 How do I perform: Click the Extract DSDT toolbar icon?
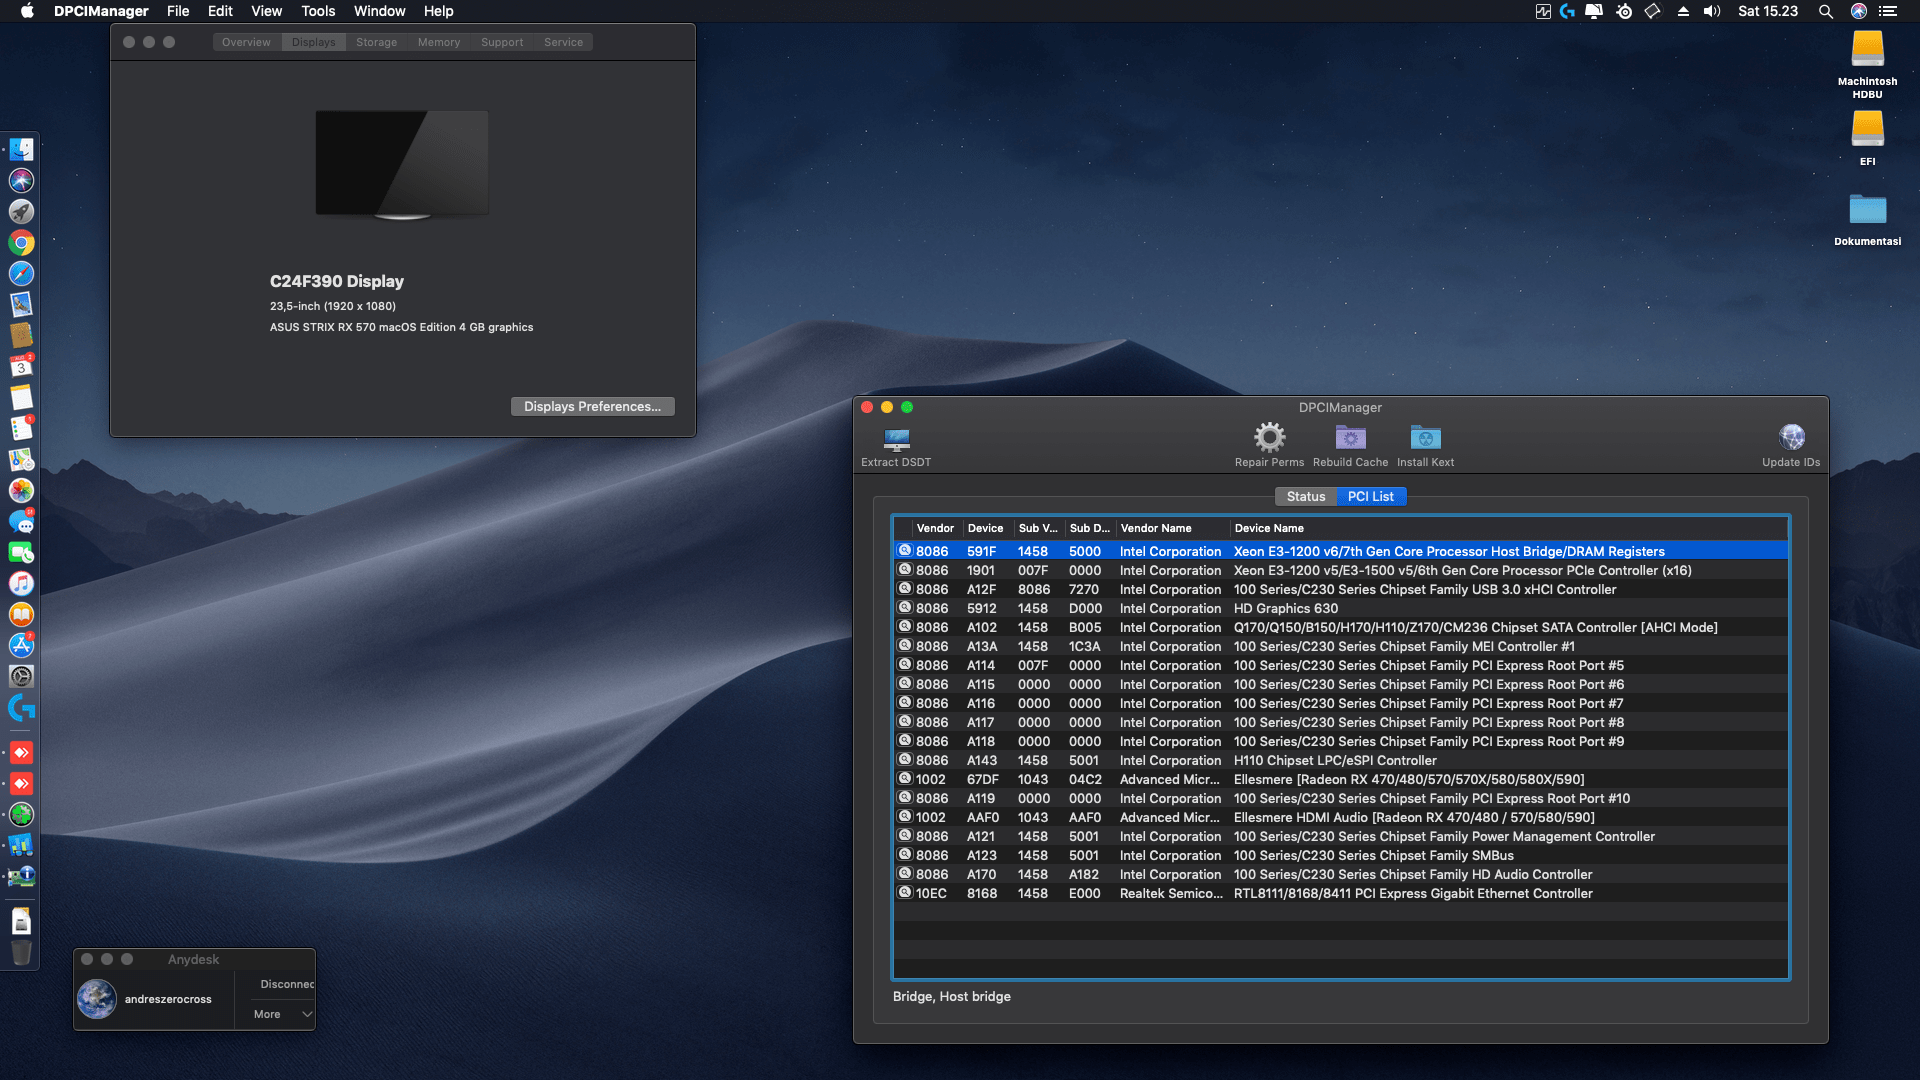896,439
